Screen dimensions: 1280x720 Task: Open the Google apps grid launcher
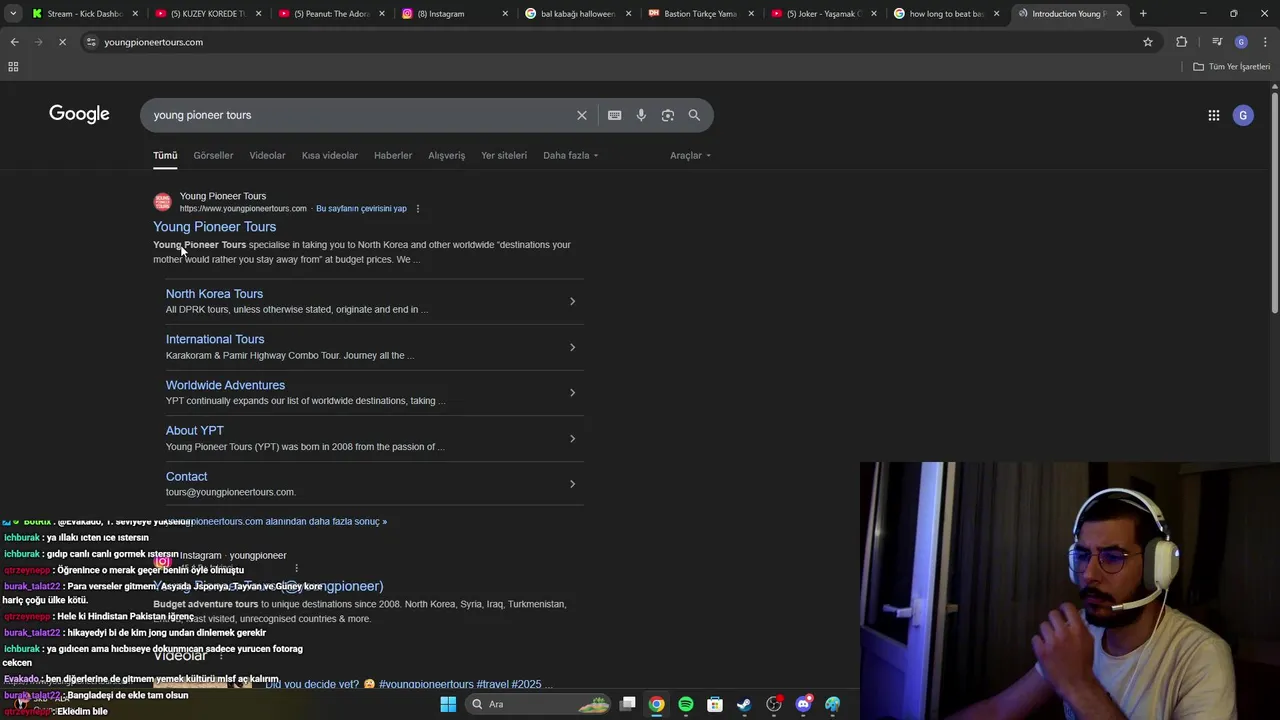pos(1214,115)
